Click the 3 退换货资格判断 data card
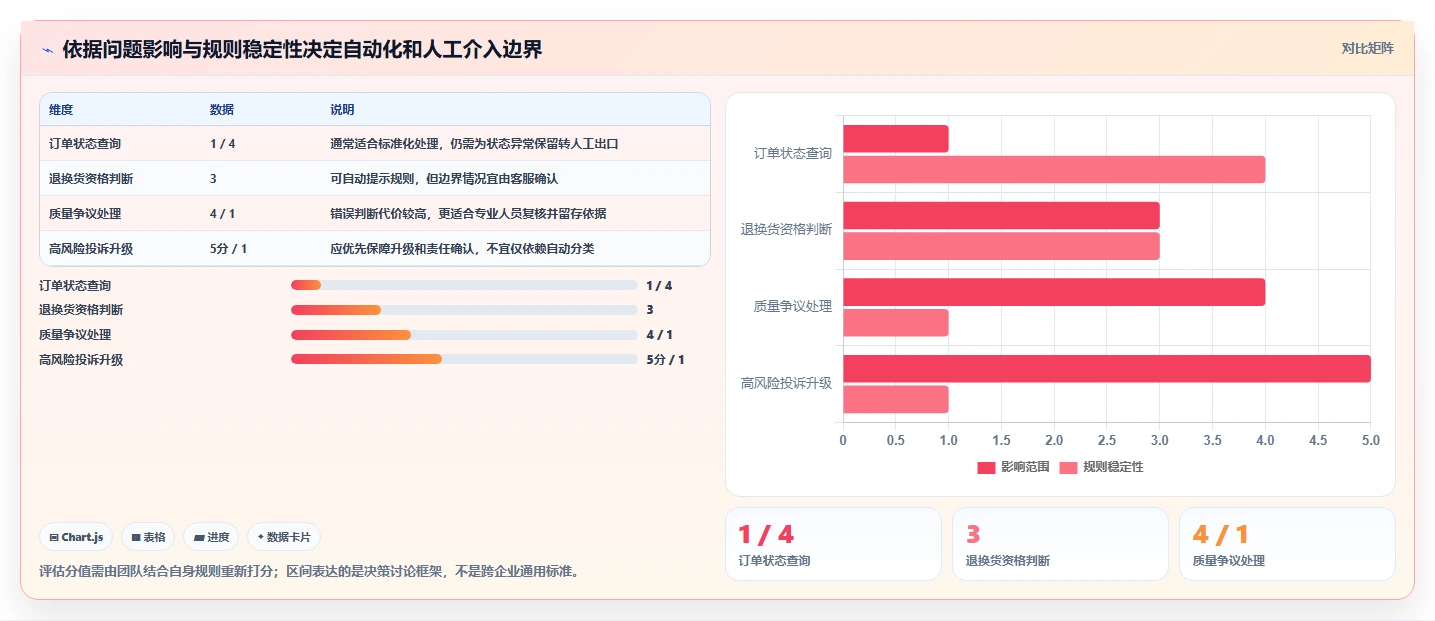This screenshot has width=1435, height=621. coord(1060,544)
